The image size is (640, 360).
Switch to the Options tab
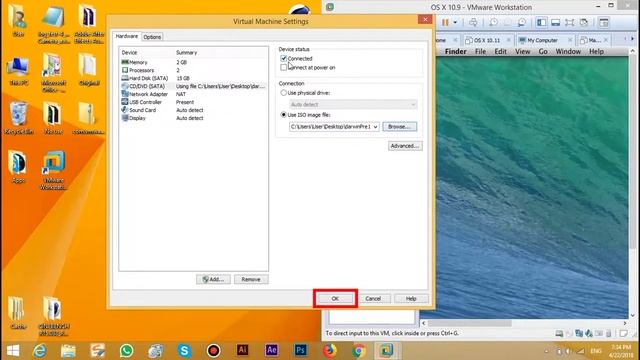[x=152, y=37]
